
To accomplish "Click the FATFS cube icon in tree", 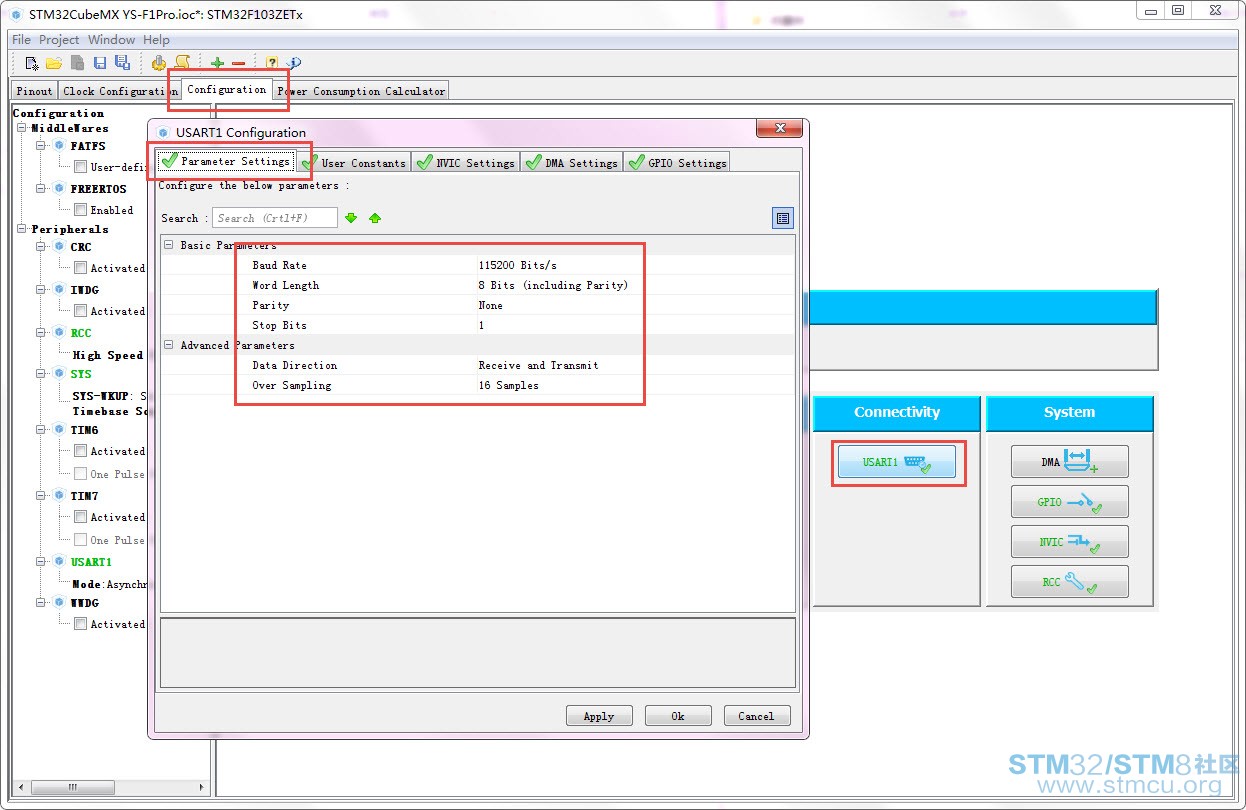I will [59, 146].
